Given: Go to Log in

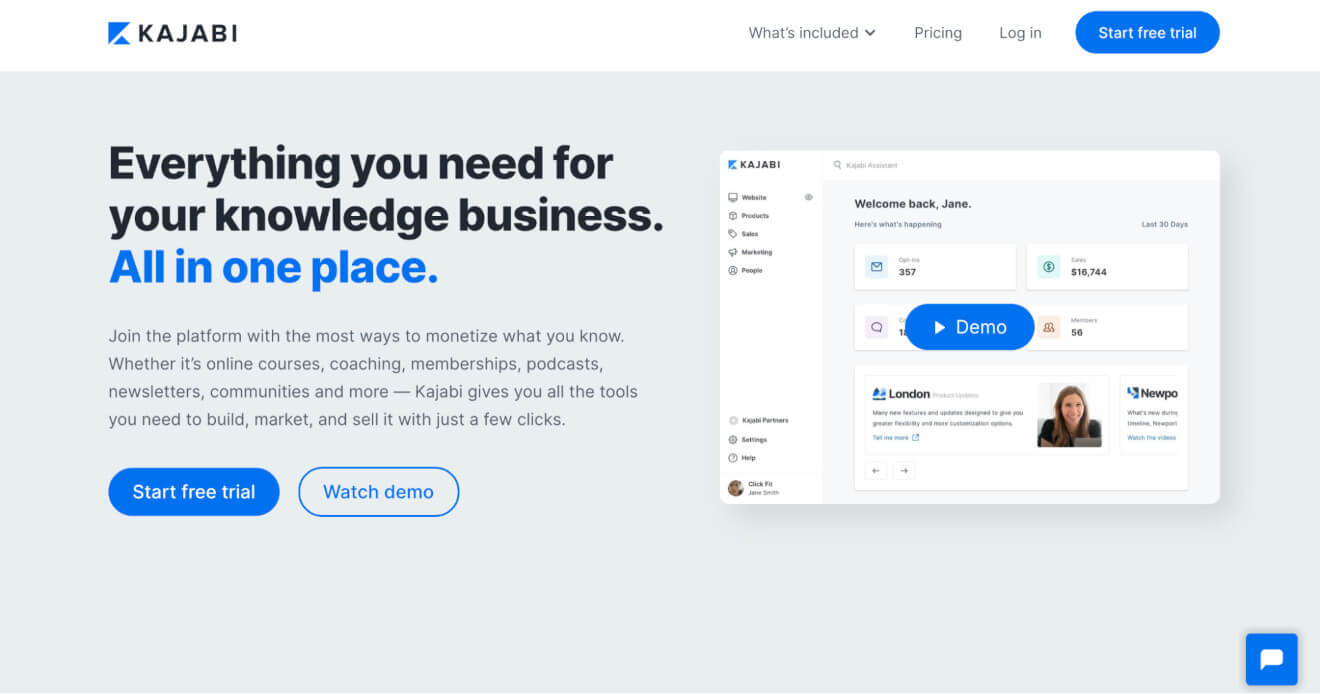Looking at the screenshot, I should 1020,33.
